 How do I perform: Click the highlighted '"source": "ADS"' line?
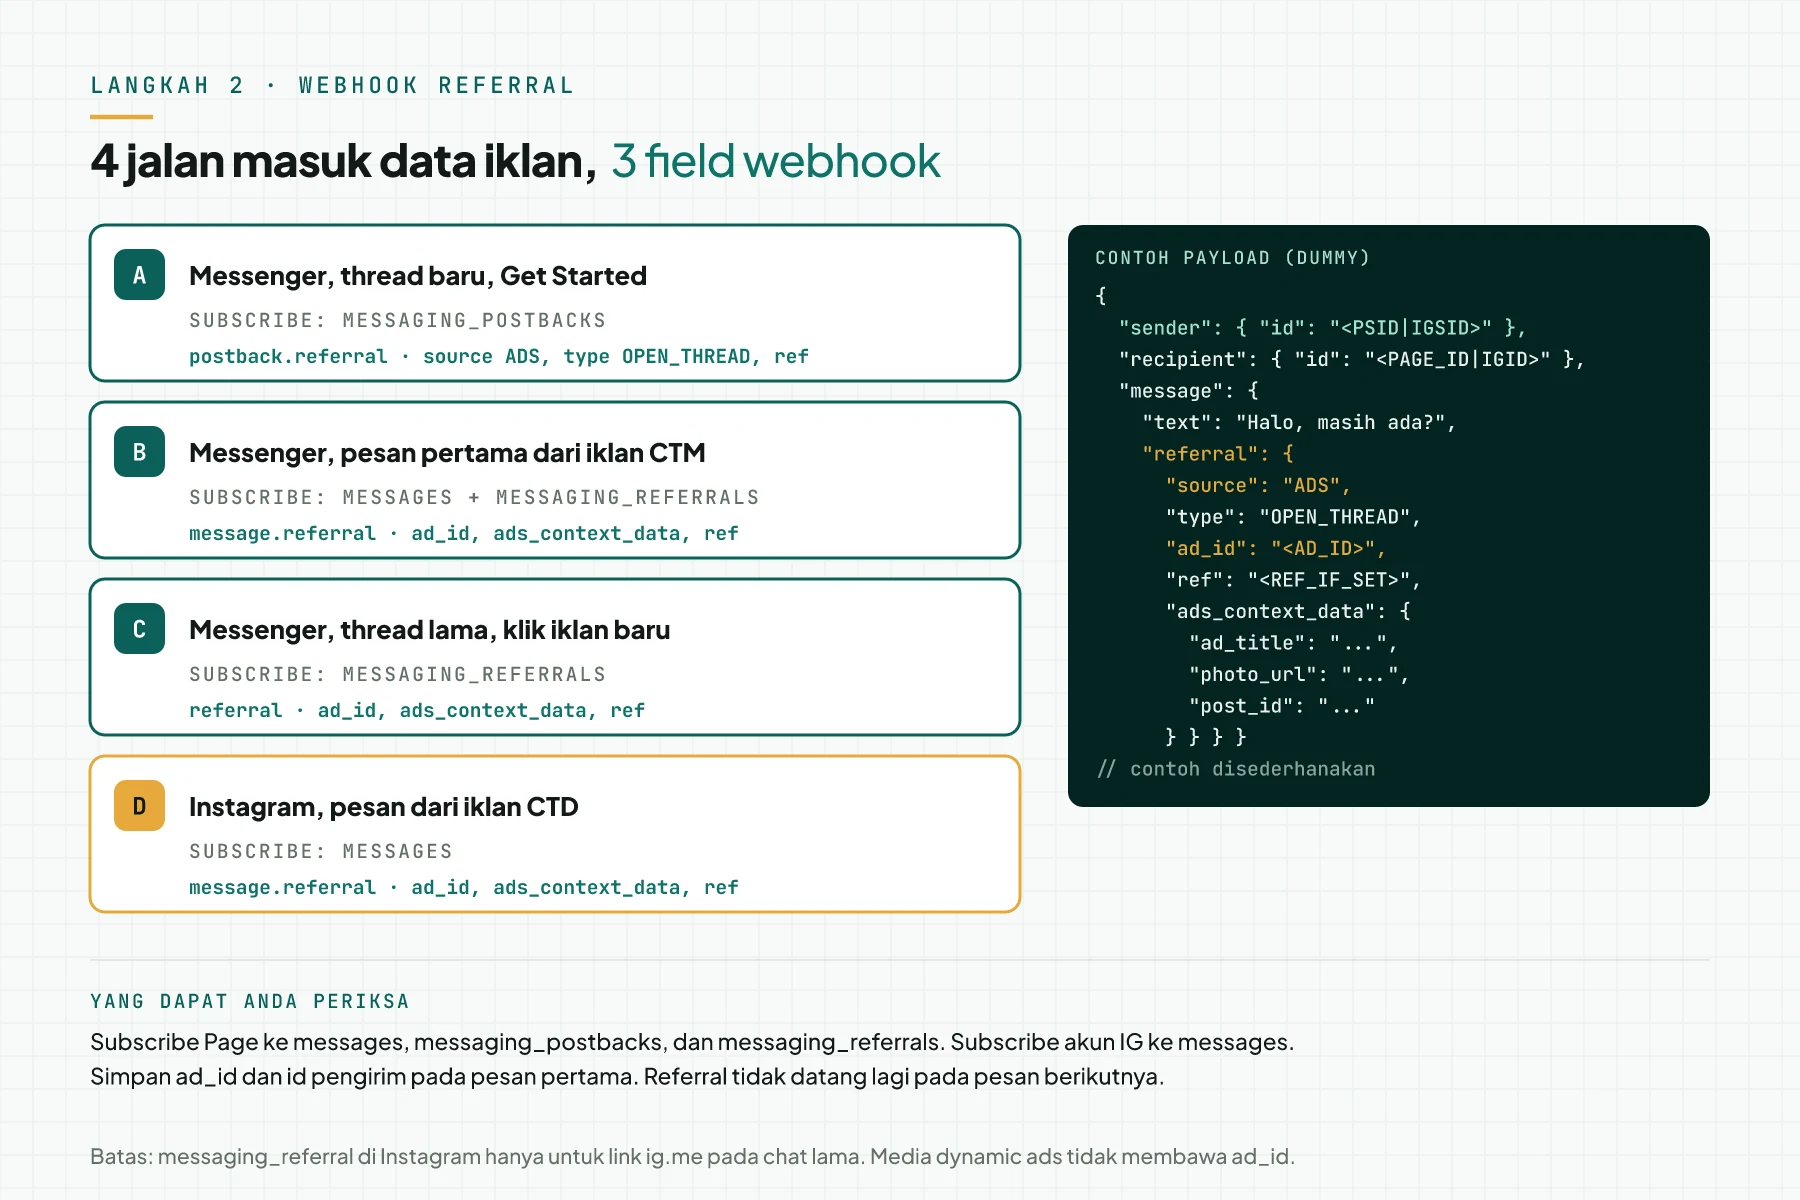(1258, 486)
